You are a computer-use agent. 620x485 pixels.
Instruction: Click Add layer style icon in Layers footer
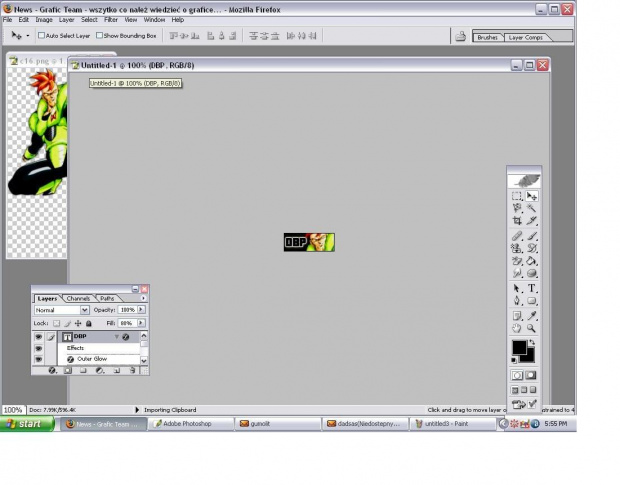point(52,370)
